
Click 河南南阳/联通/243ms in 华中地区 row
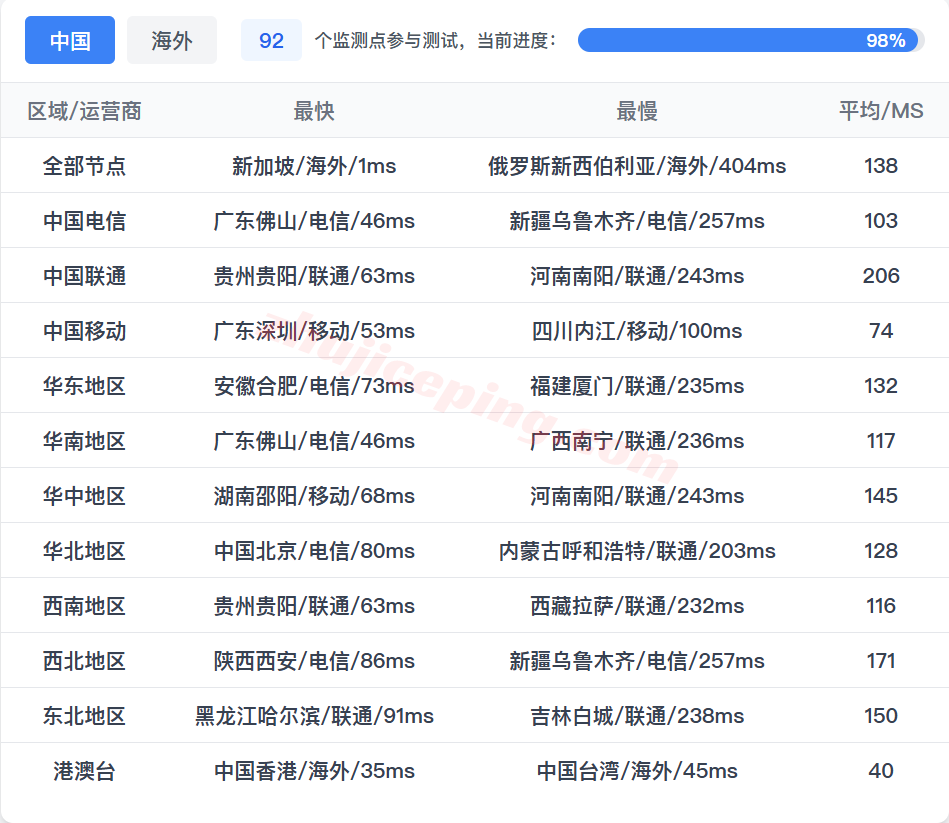(637, 496)
